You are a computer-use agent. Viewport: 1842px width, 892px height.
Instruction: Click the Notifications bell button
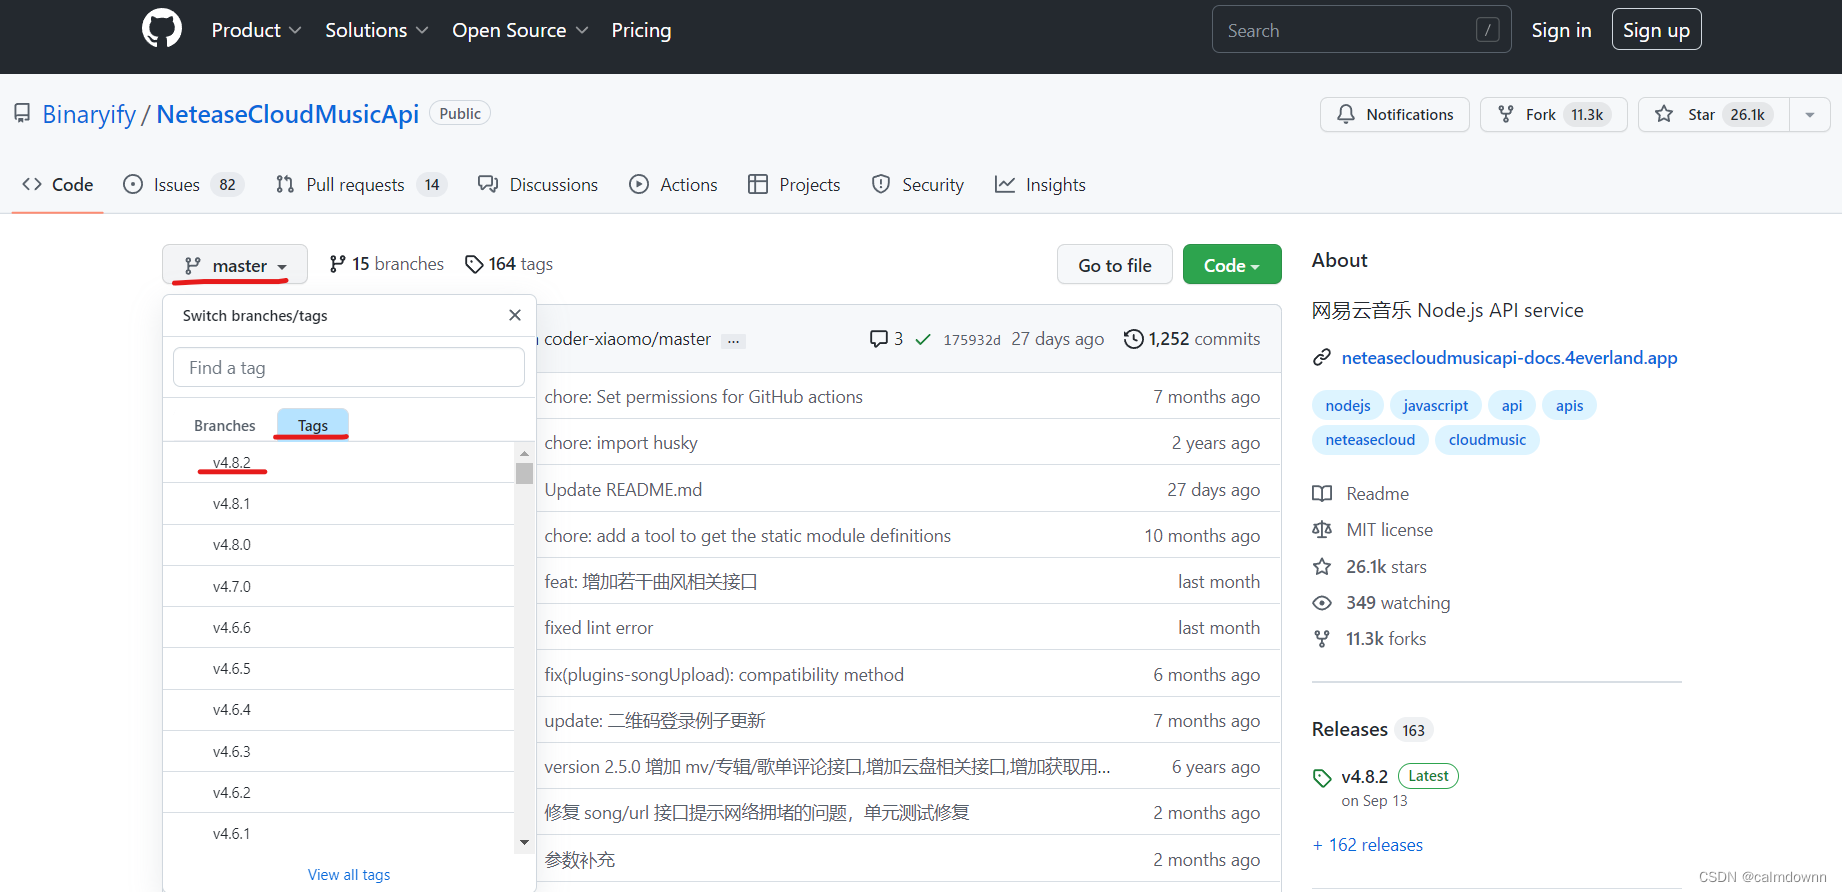[1394, 114]
